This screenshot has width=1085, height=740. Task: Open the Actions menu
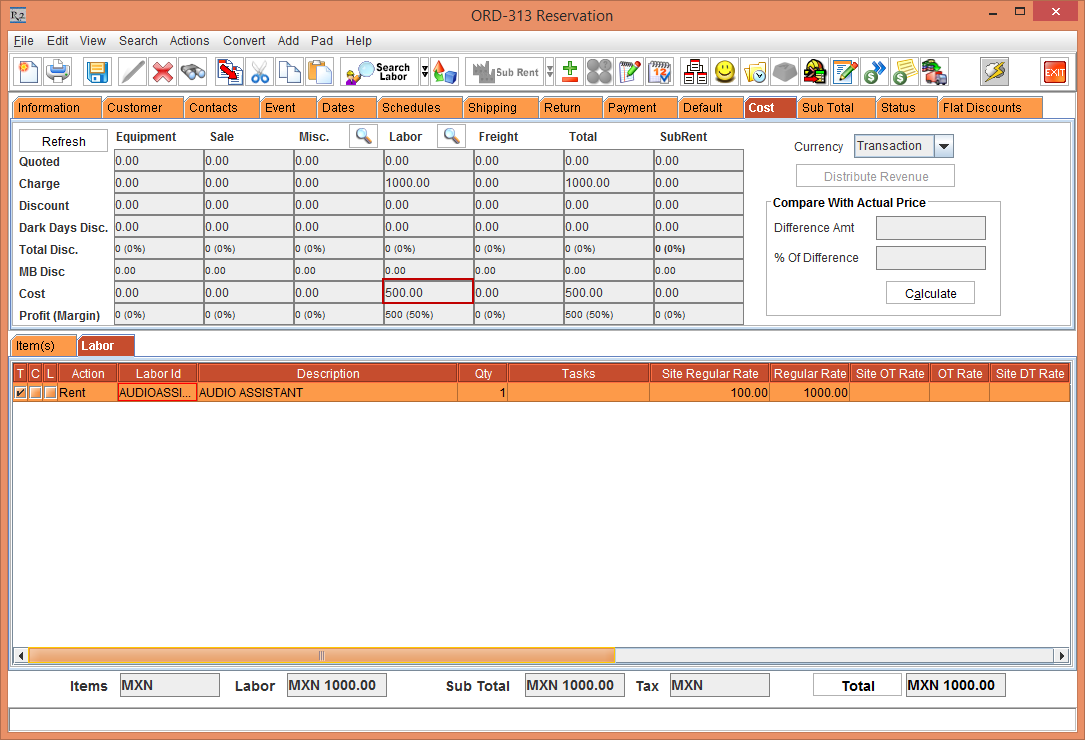(189, 41)
